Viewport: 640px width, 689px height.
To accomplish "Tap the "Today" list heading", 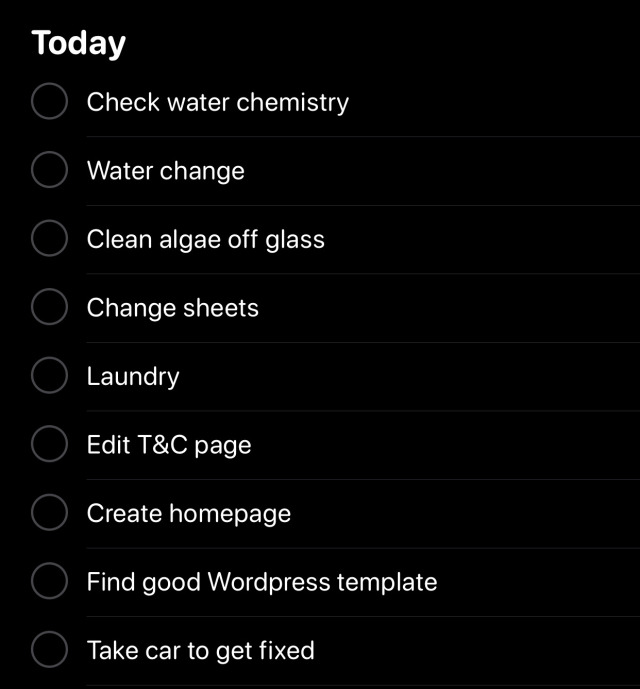I will pos(79,44).
